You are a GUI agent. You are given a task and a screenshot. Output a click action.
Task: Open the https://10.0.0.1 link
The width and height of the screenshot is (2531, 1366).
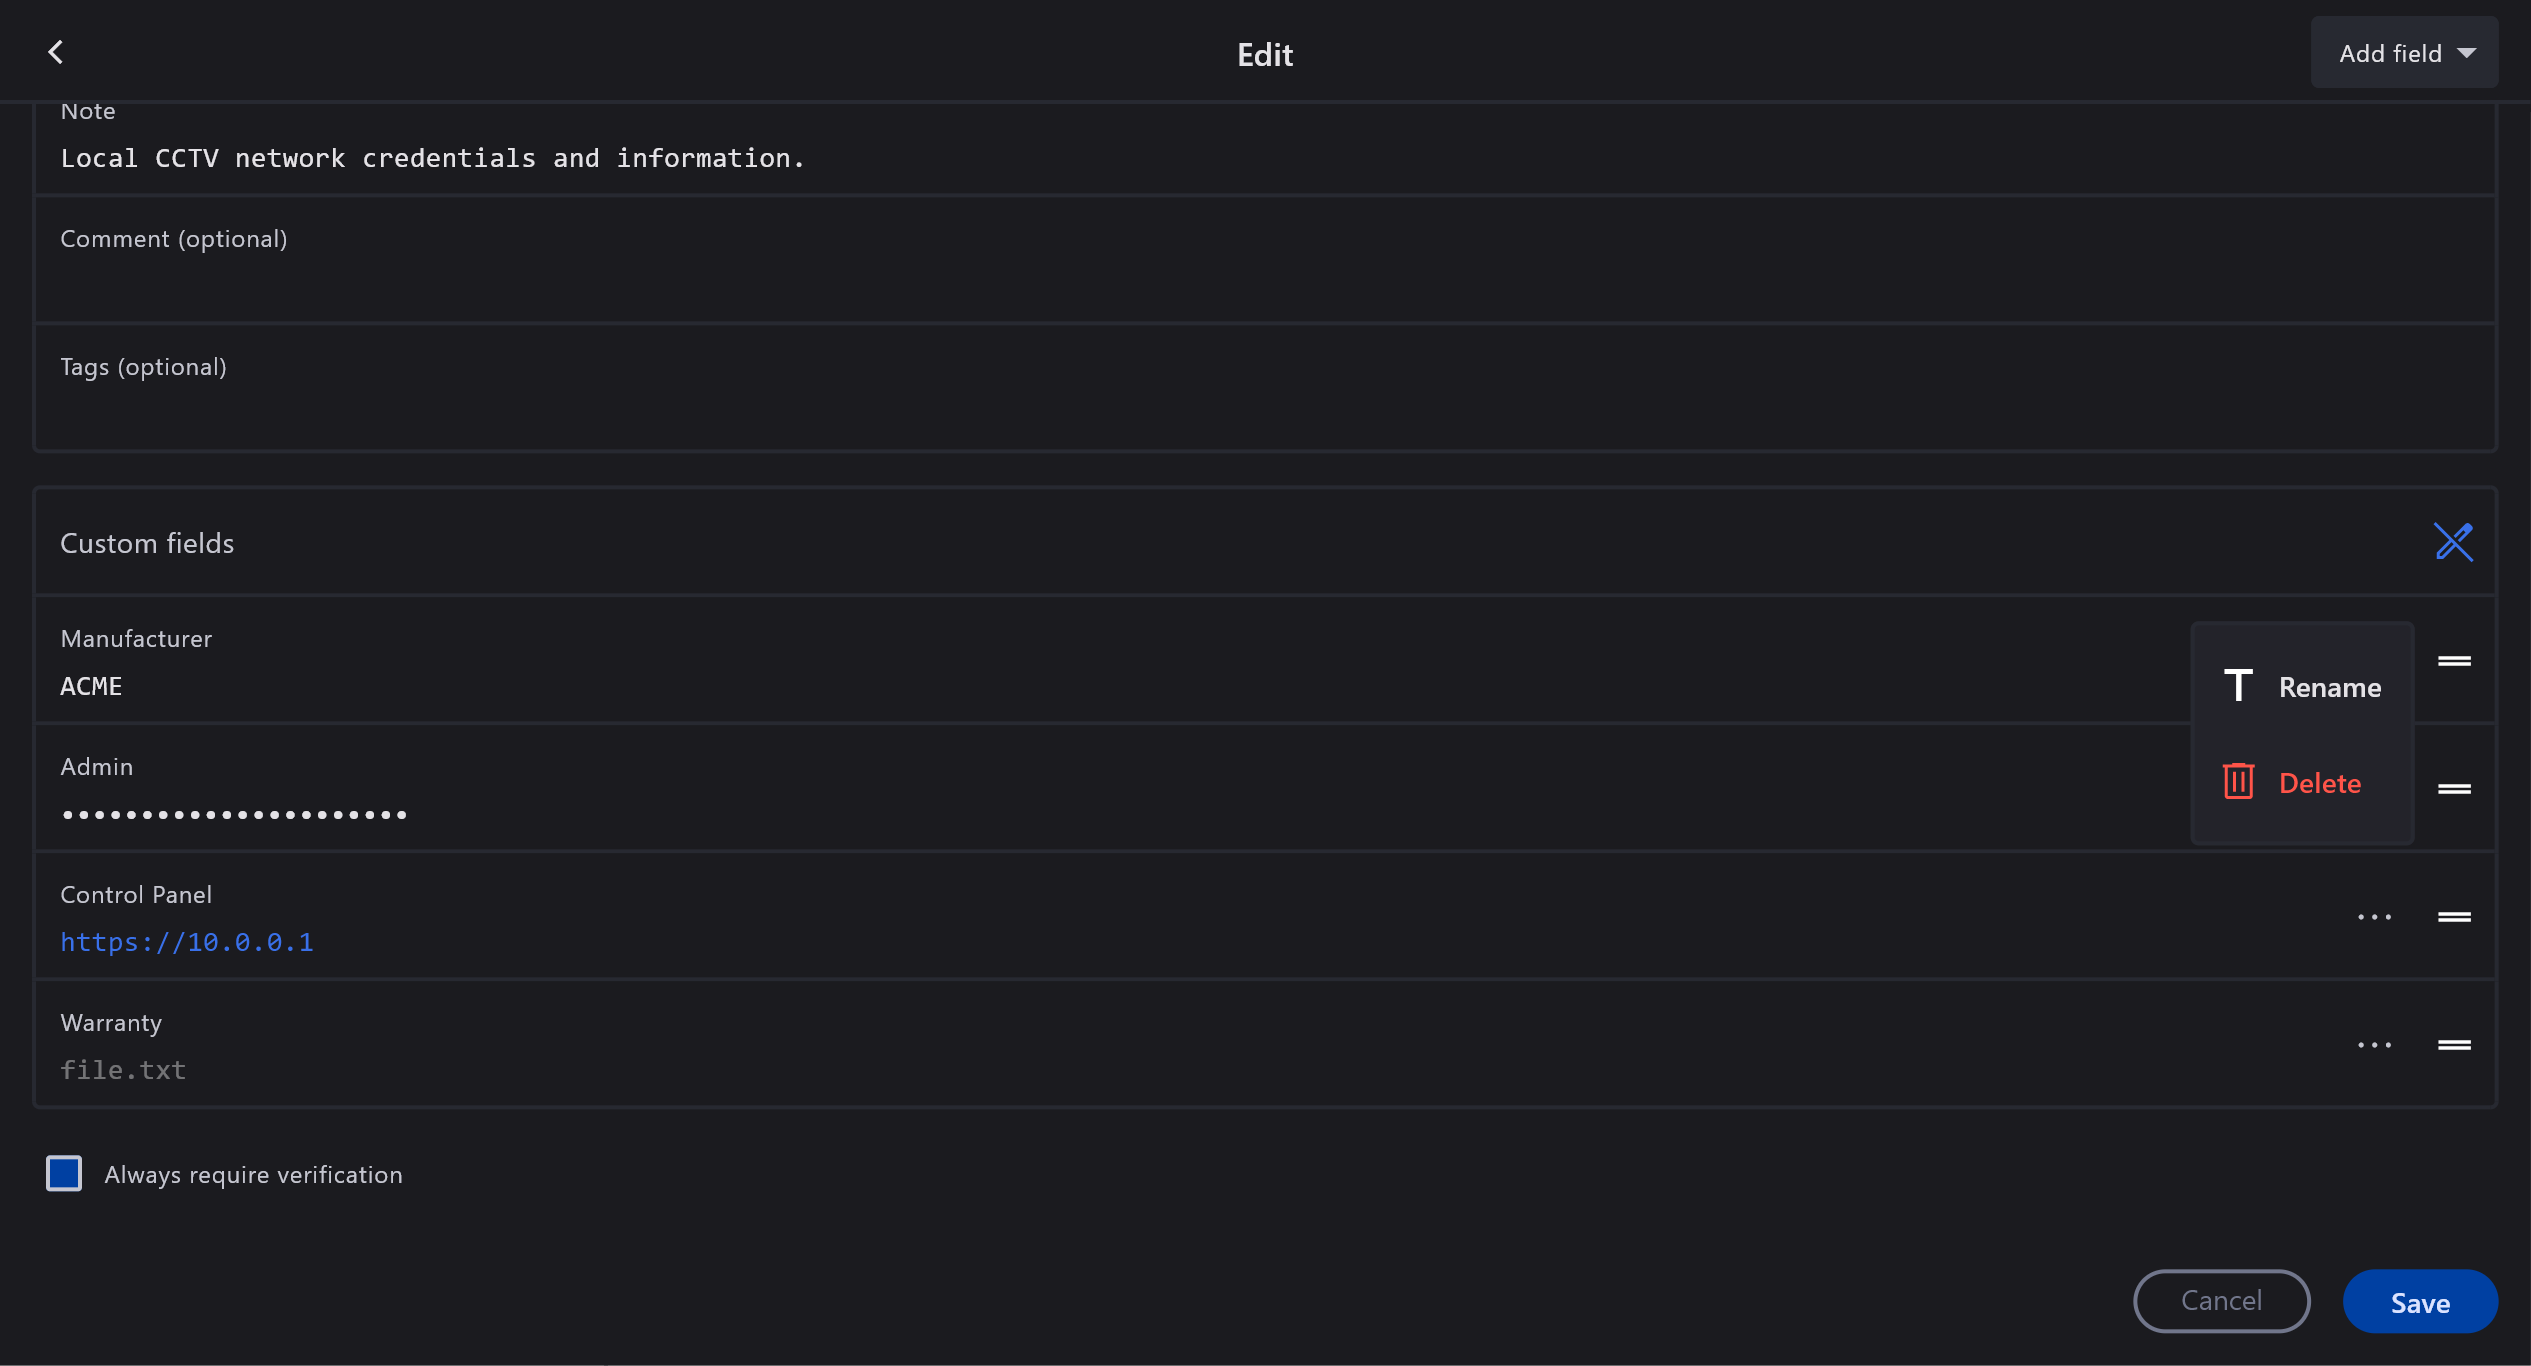[187, 942]
